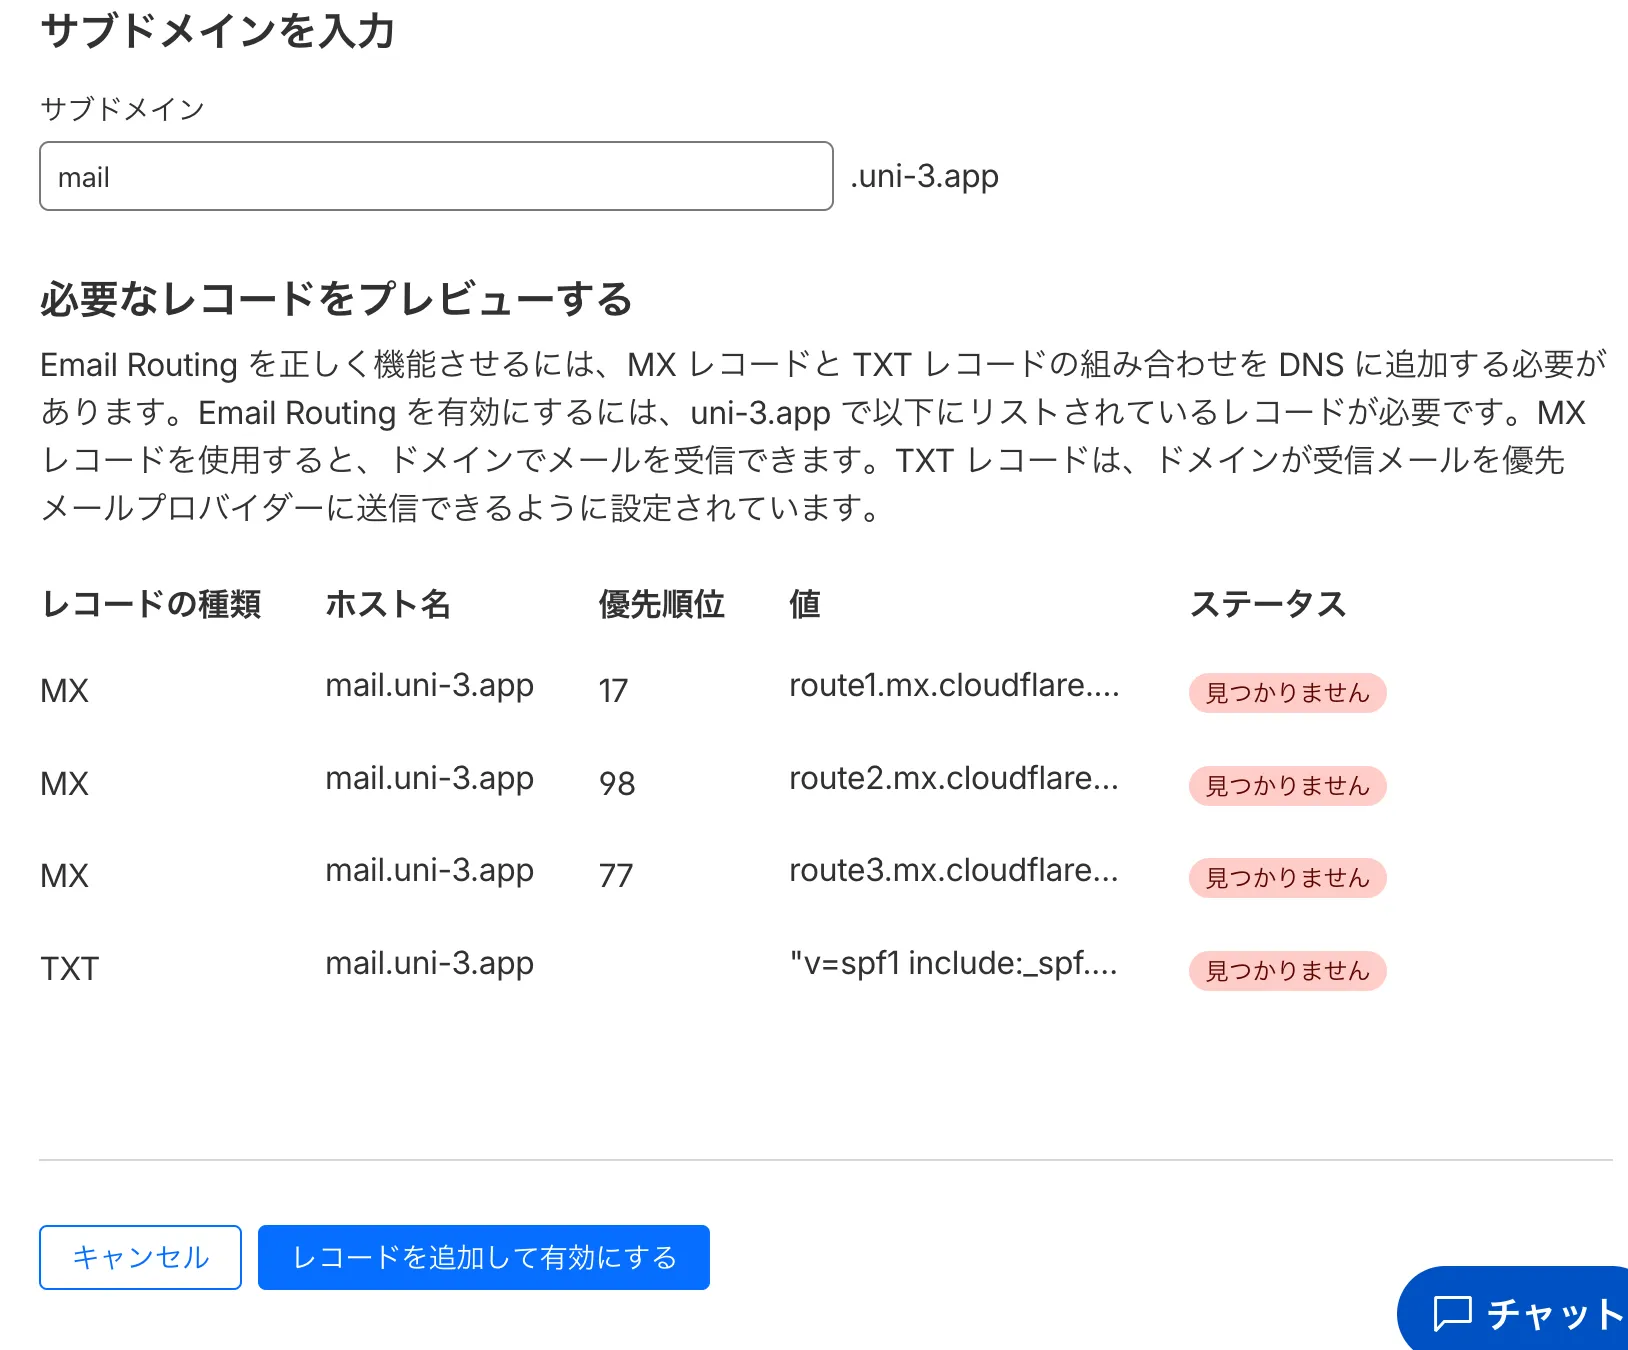Click MX type in priority 17 row
This screenshot has width=1628, height=1350.
click(65, 690)
